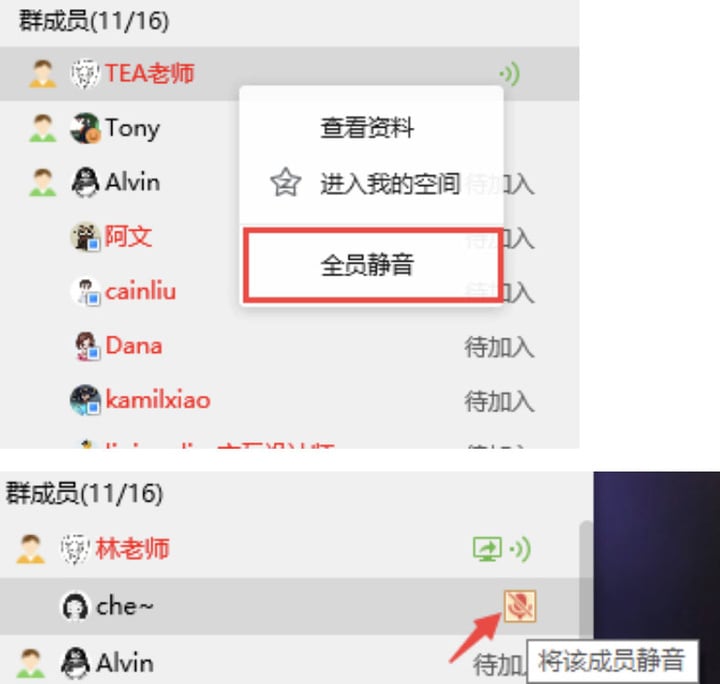Mute member che~ with red microphone icon

pos(520,606)
